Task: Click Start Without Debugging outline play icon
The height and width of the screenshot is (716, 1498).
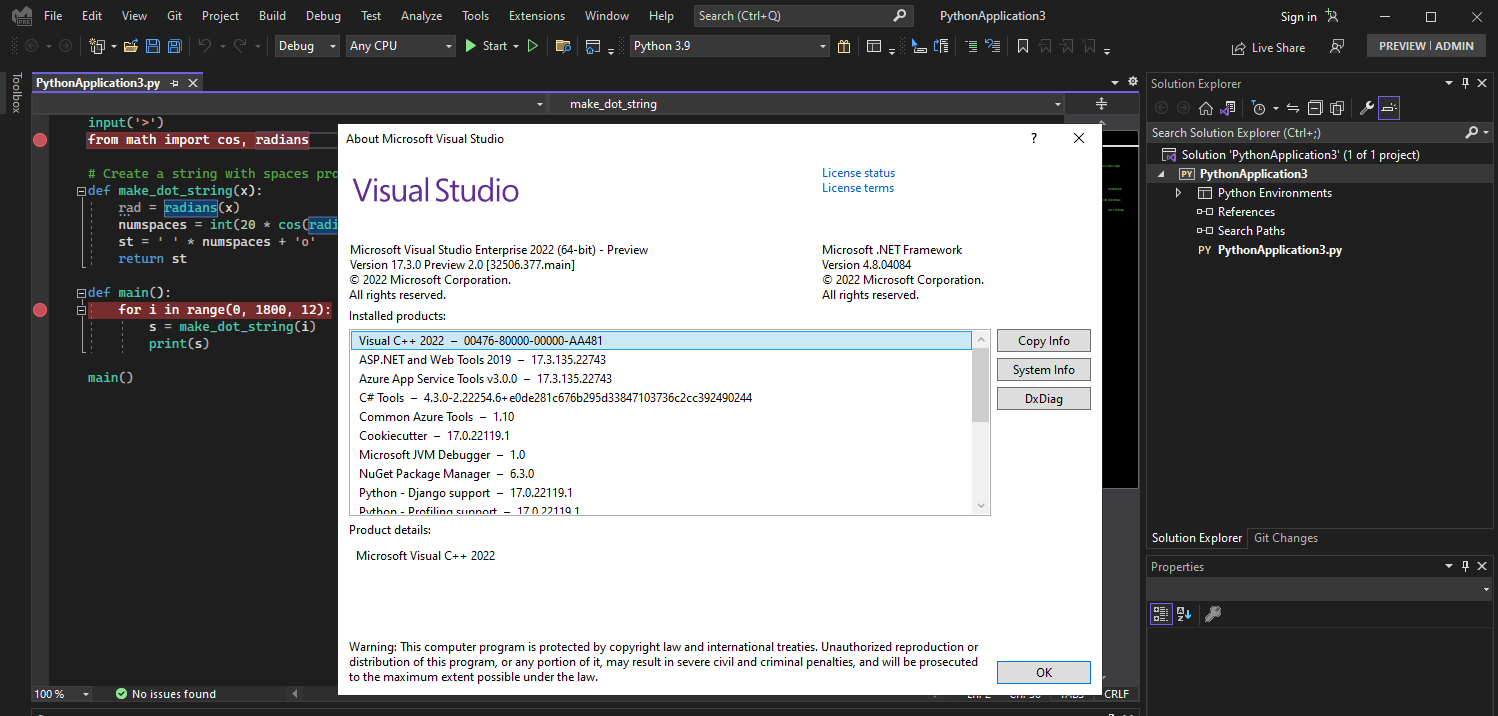Action: pos(533,46)
